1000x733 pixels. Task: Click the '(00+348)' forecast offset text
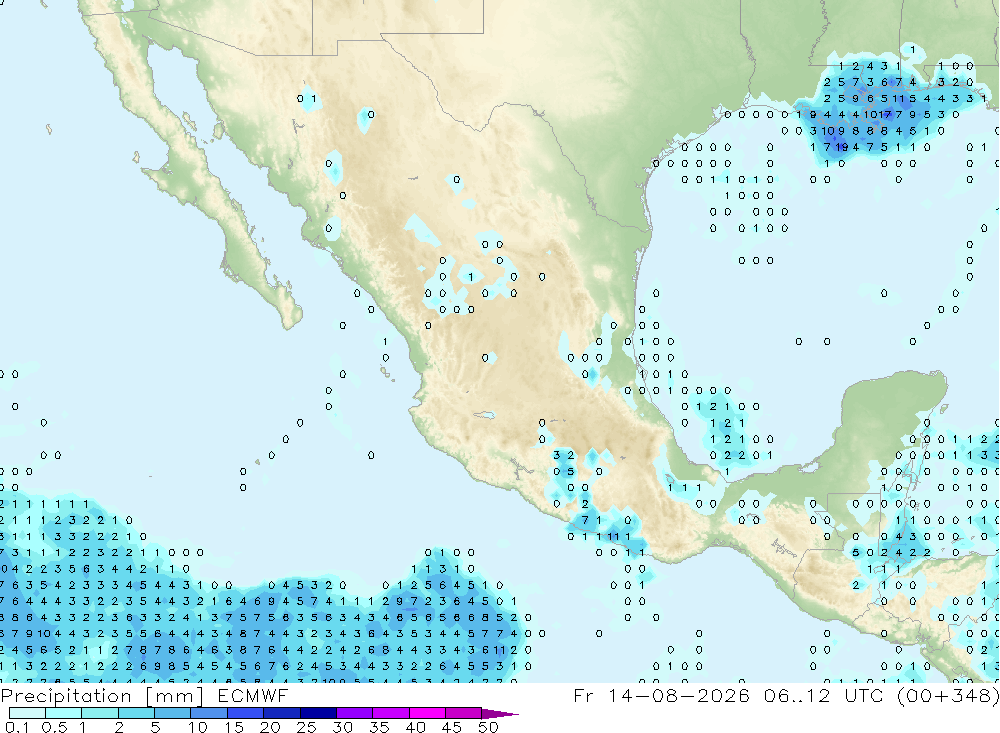(948, 695)
